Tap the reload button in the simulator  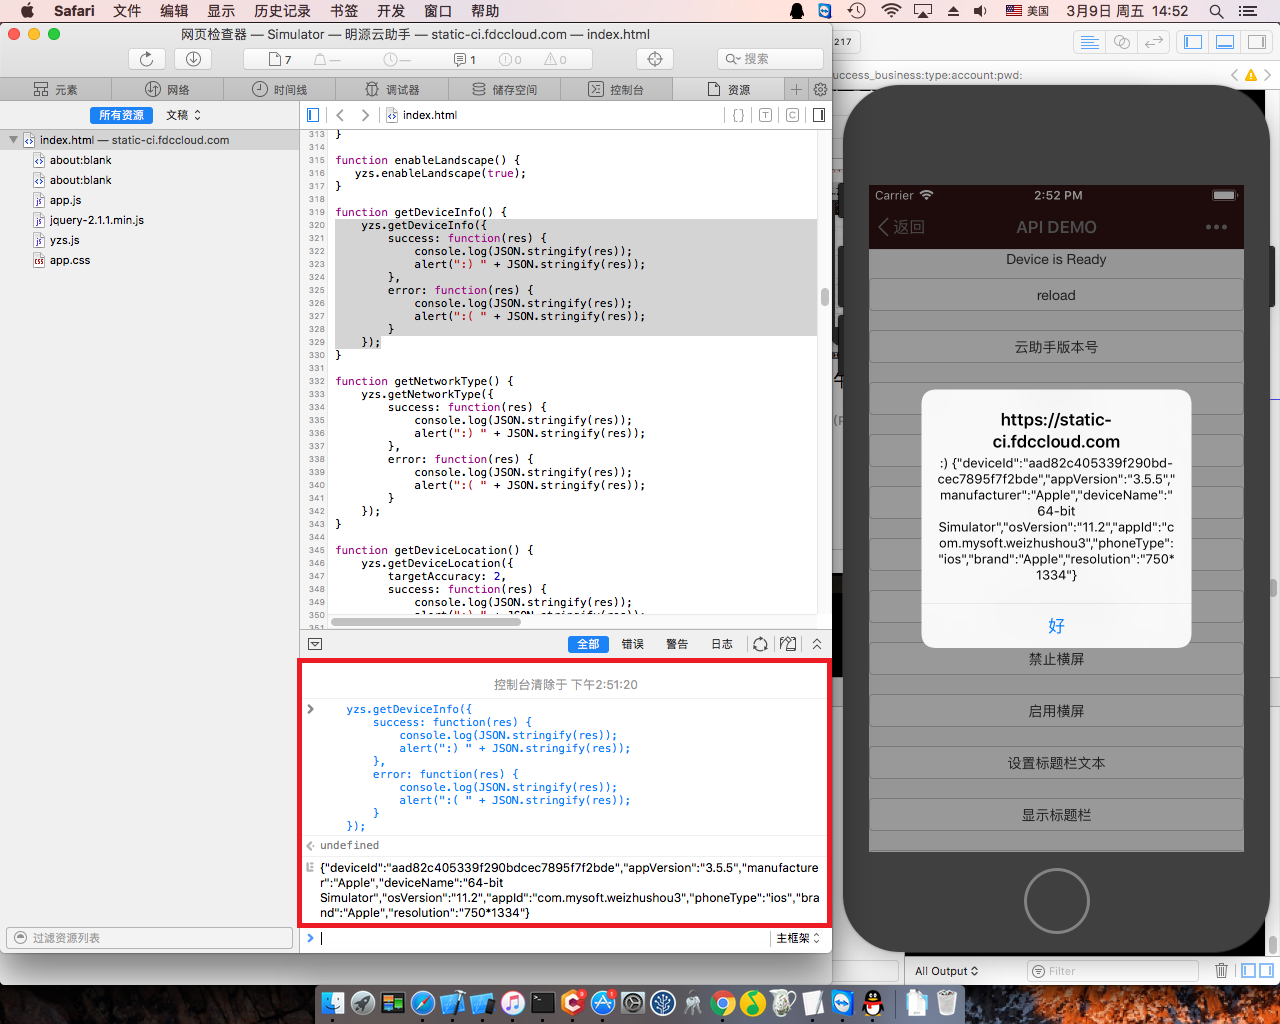pos(1056,295)
